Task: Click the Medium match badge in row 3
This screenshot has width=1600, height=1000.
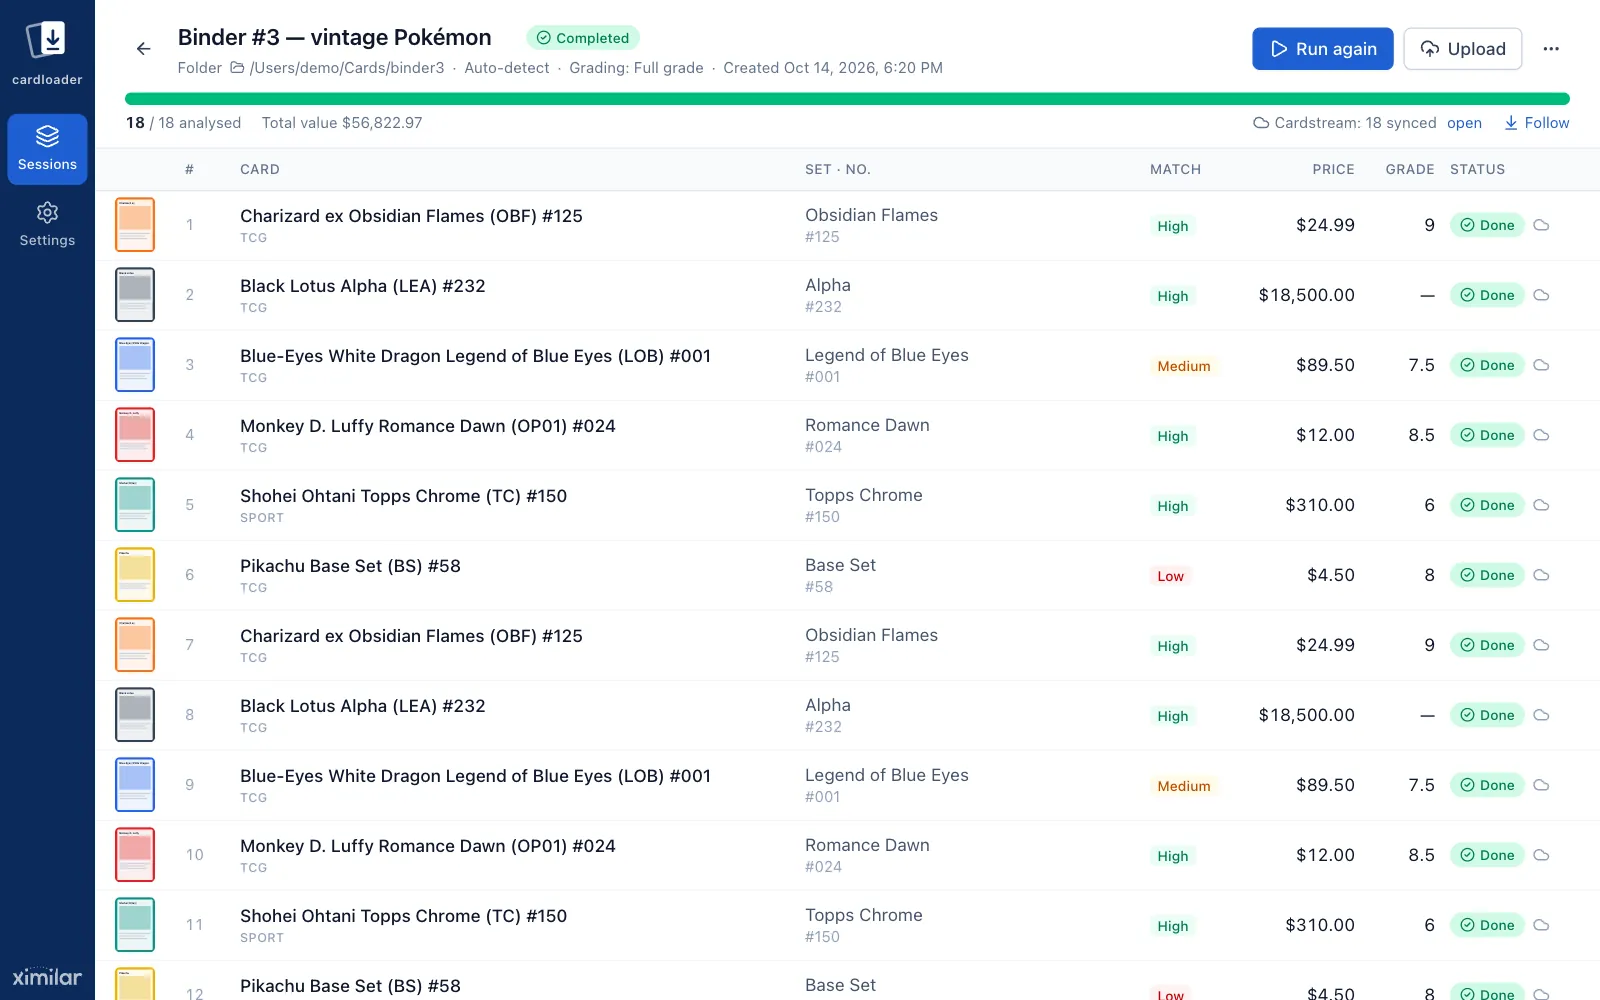Action: point(1184,366)
